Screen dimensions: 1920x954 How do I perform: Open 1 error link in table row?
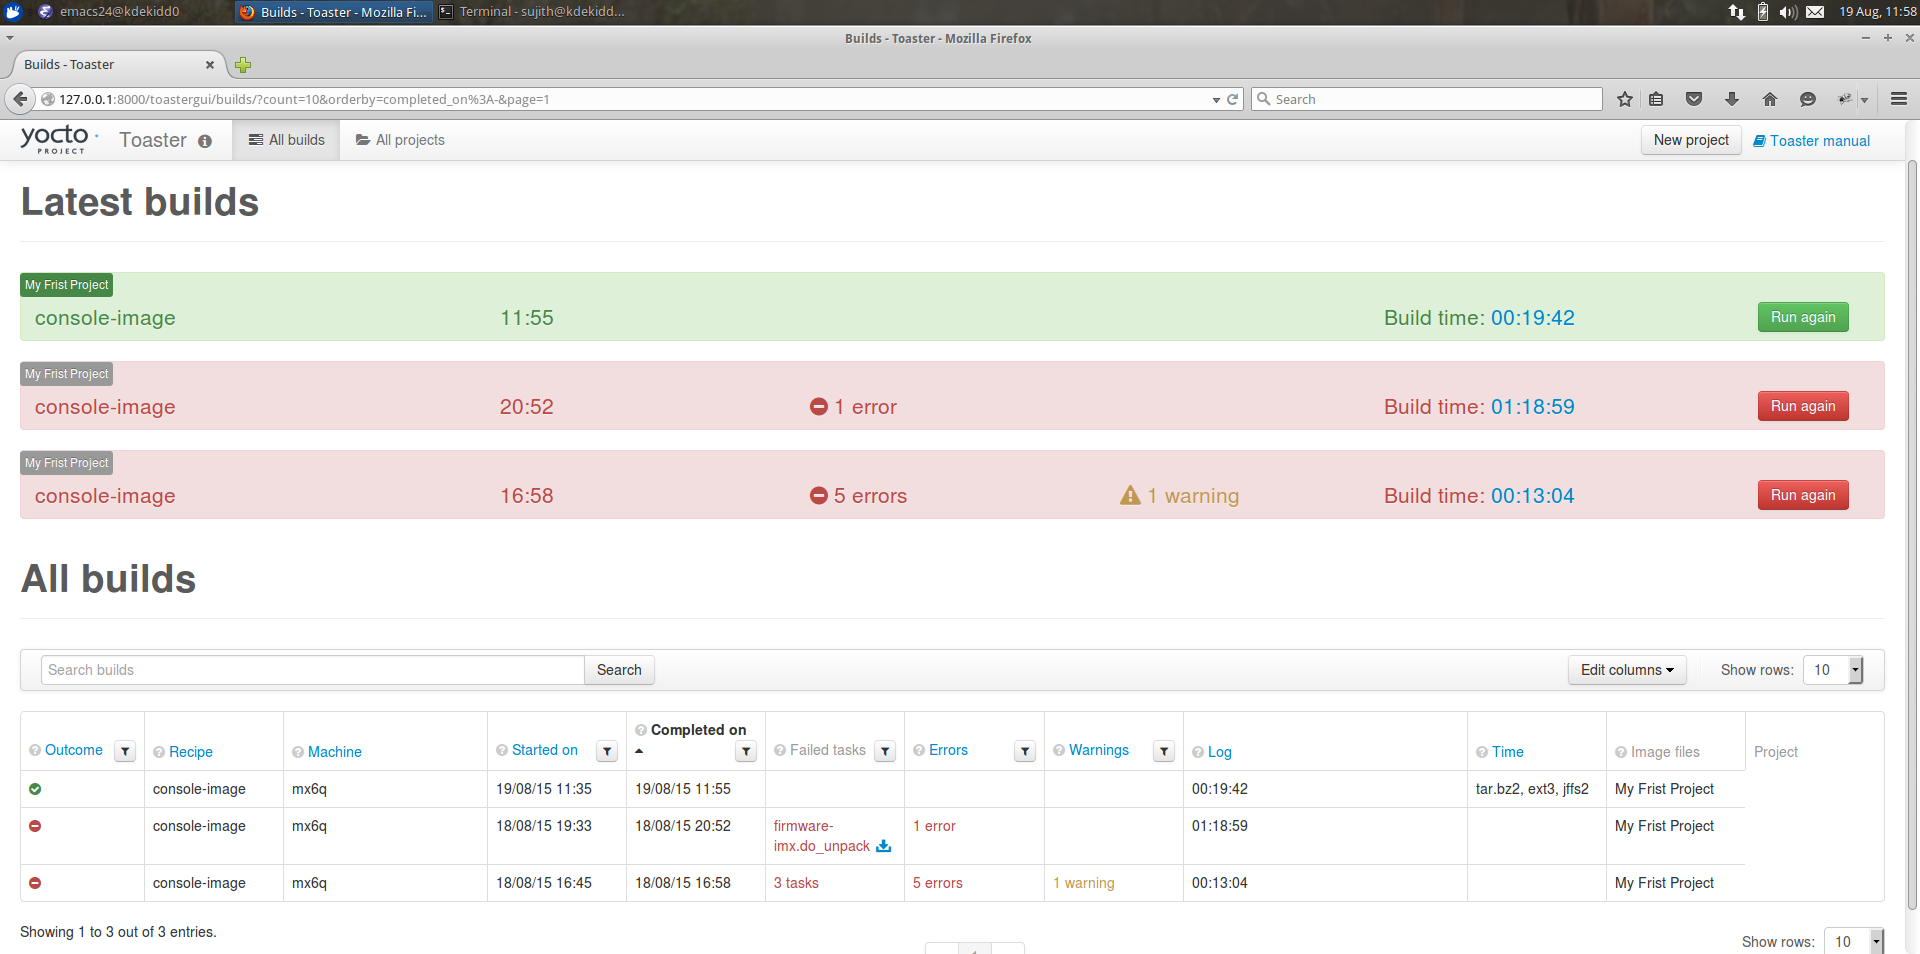[934, 826]
